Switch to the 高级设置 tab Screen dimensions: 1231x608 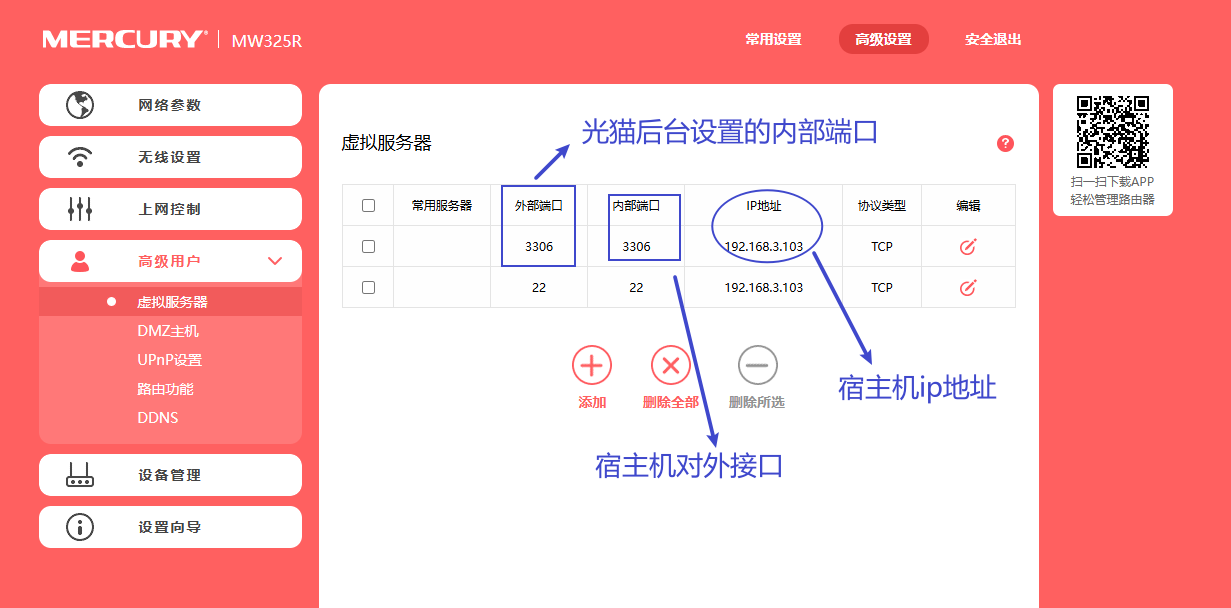click(883, 39)
